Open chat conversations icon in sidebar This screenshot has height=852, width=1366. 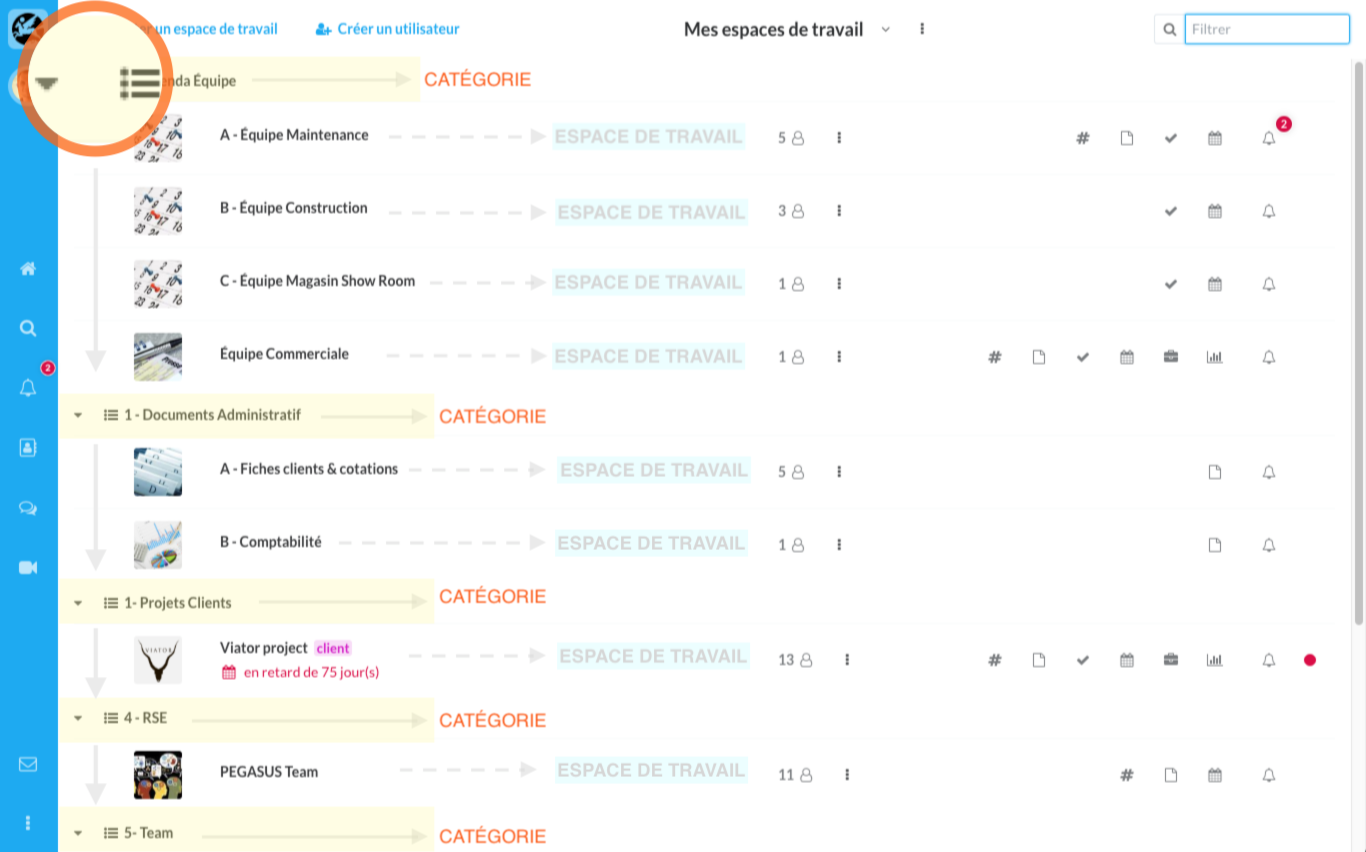coord(28,508)
